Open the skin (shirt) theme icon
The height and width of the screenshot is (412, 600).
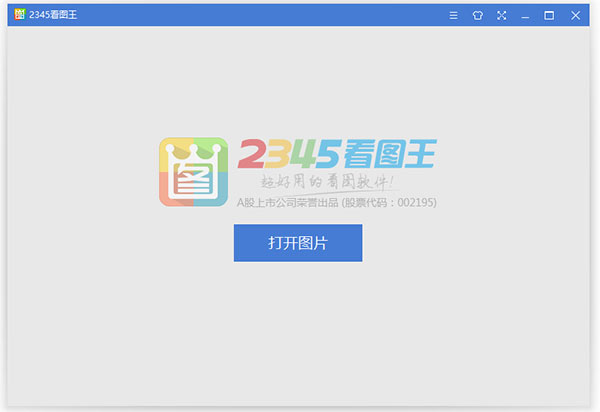point(477,15)
